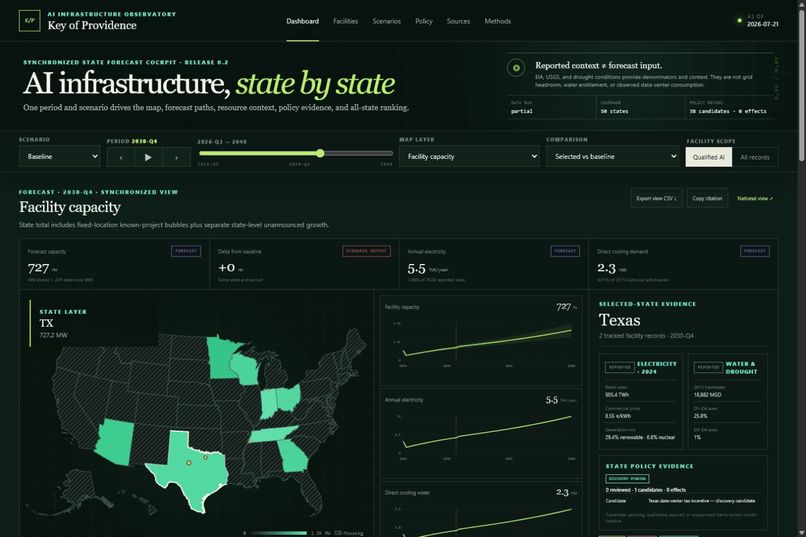Click the K/P logo icon
The height and width of the screenshot is (537, 806).
pos(29,21)
